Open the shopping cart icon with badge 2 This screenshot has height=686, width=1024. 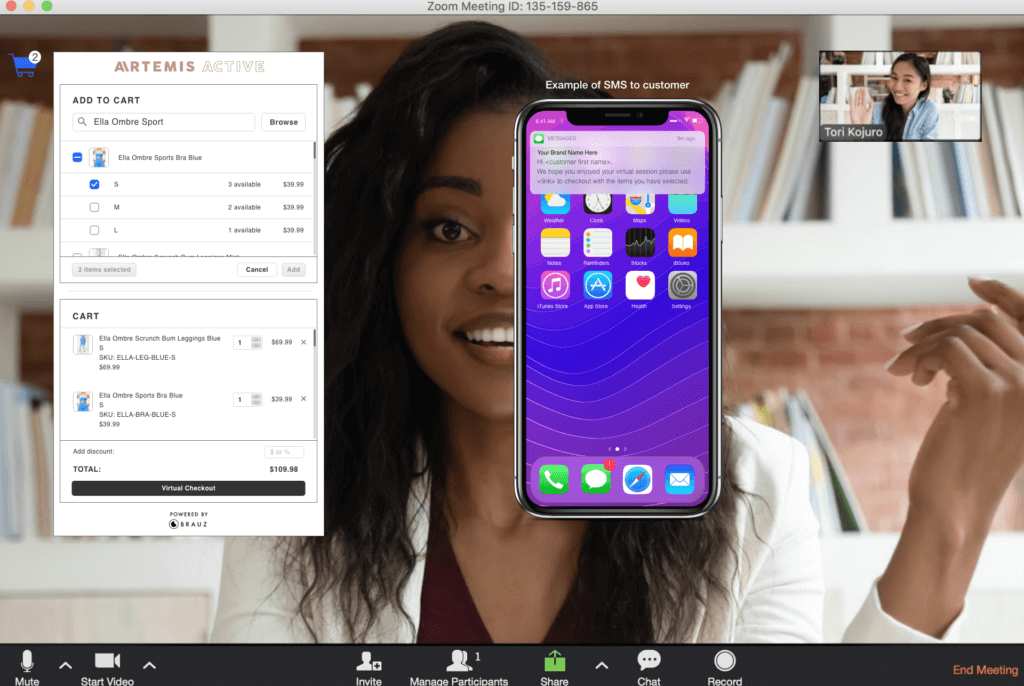pyautogui.click(x=25, y=65)
